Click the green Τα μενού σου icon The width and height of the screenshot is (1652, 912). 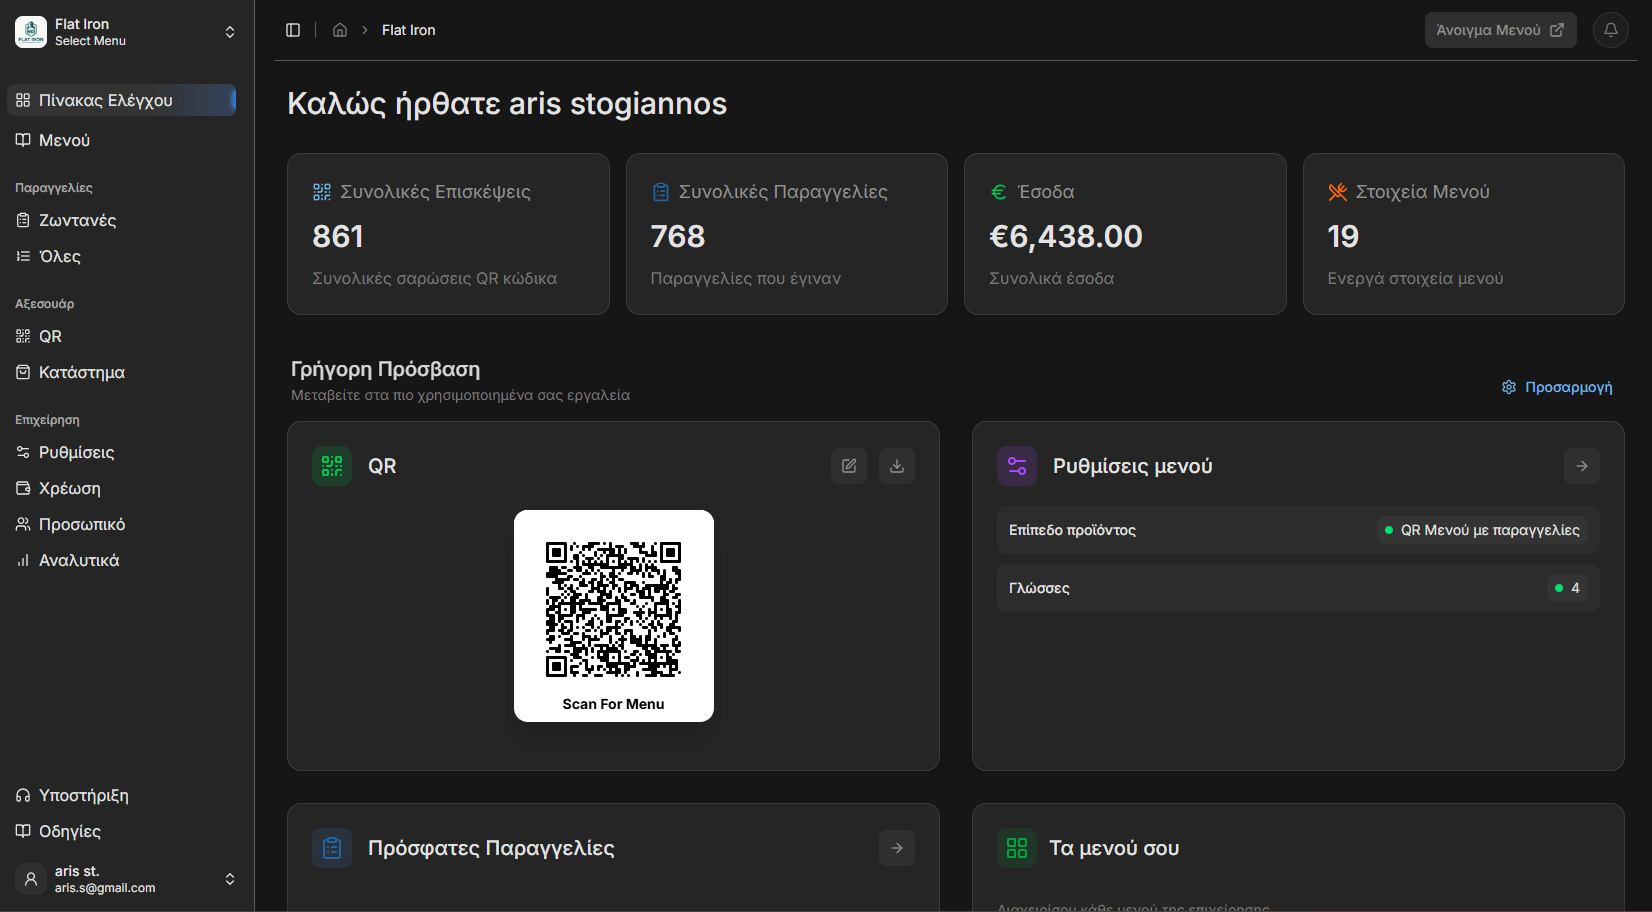point(1017,848)
